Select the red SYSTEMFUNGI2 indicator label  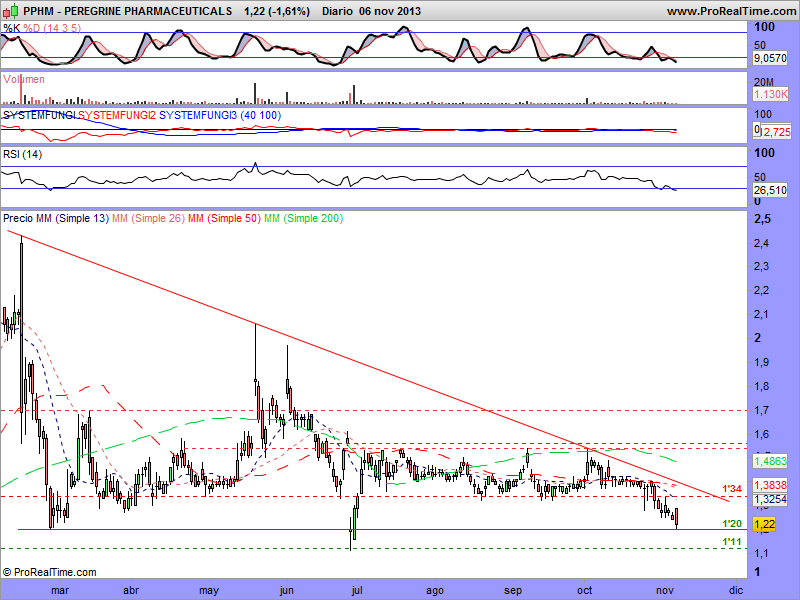(x=117, y=115)
